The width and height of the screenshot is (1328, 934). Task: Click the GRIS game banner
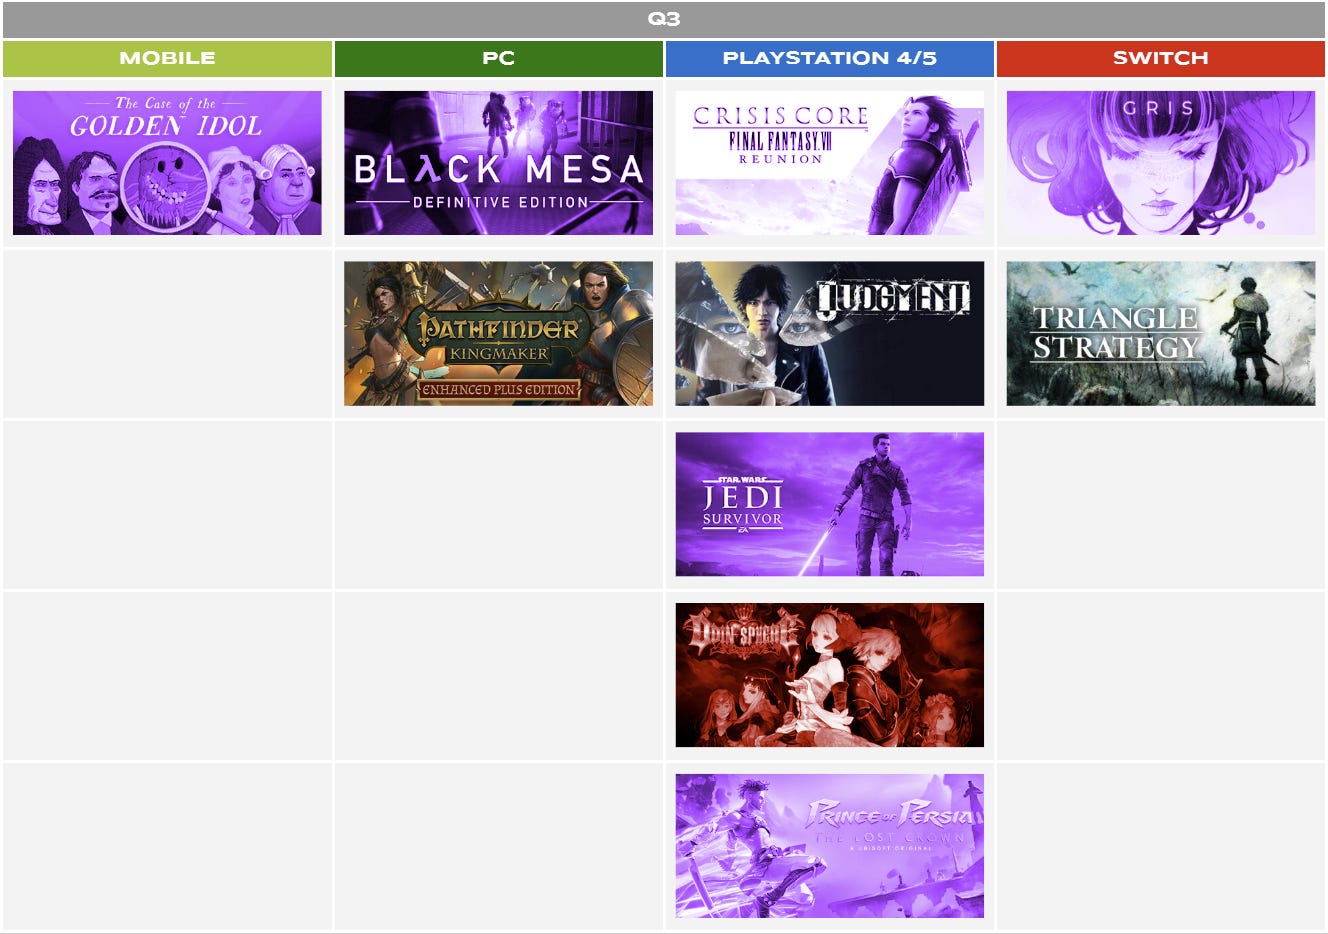[x=1160, y=163]
